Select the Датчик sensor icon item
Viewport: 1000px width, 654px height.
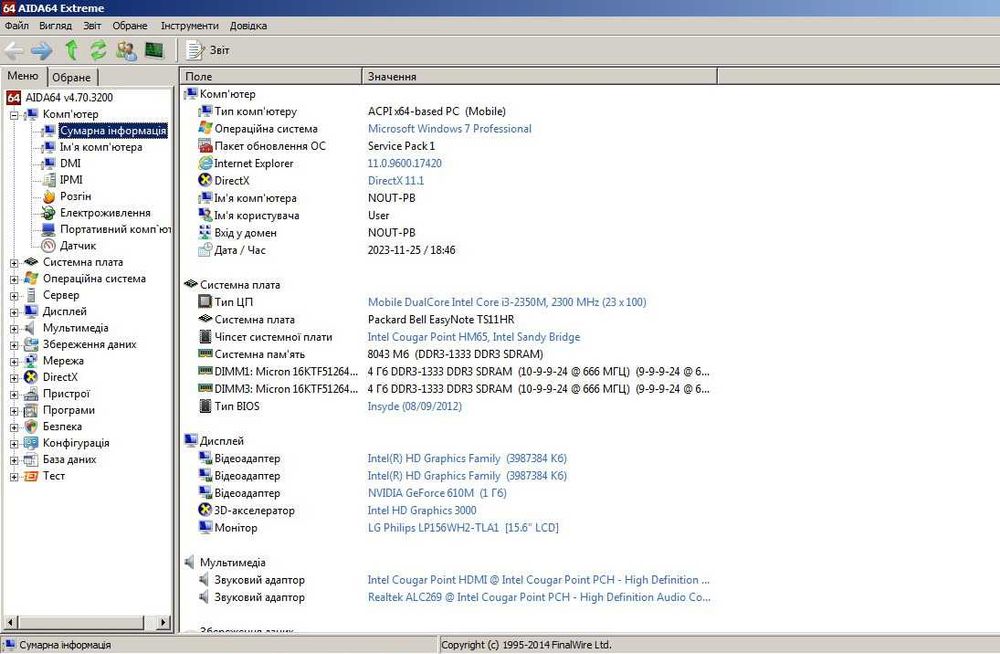point(48,246)
